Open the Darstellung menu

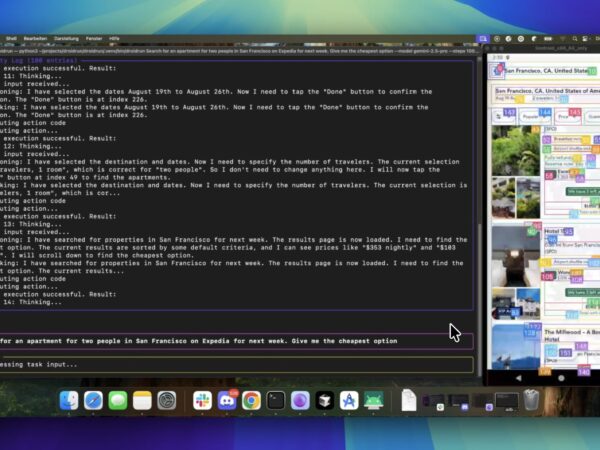66,39
